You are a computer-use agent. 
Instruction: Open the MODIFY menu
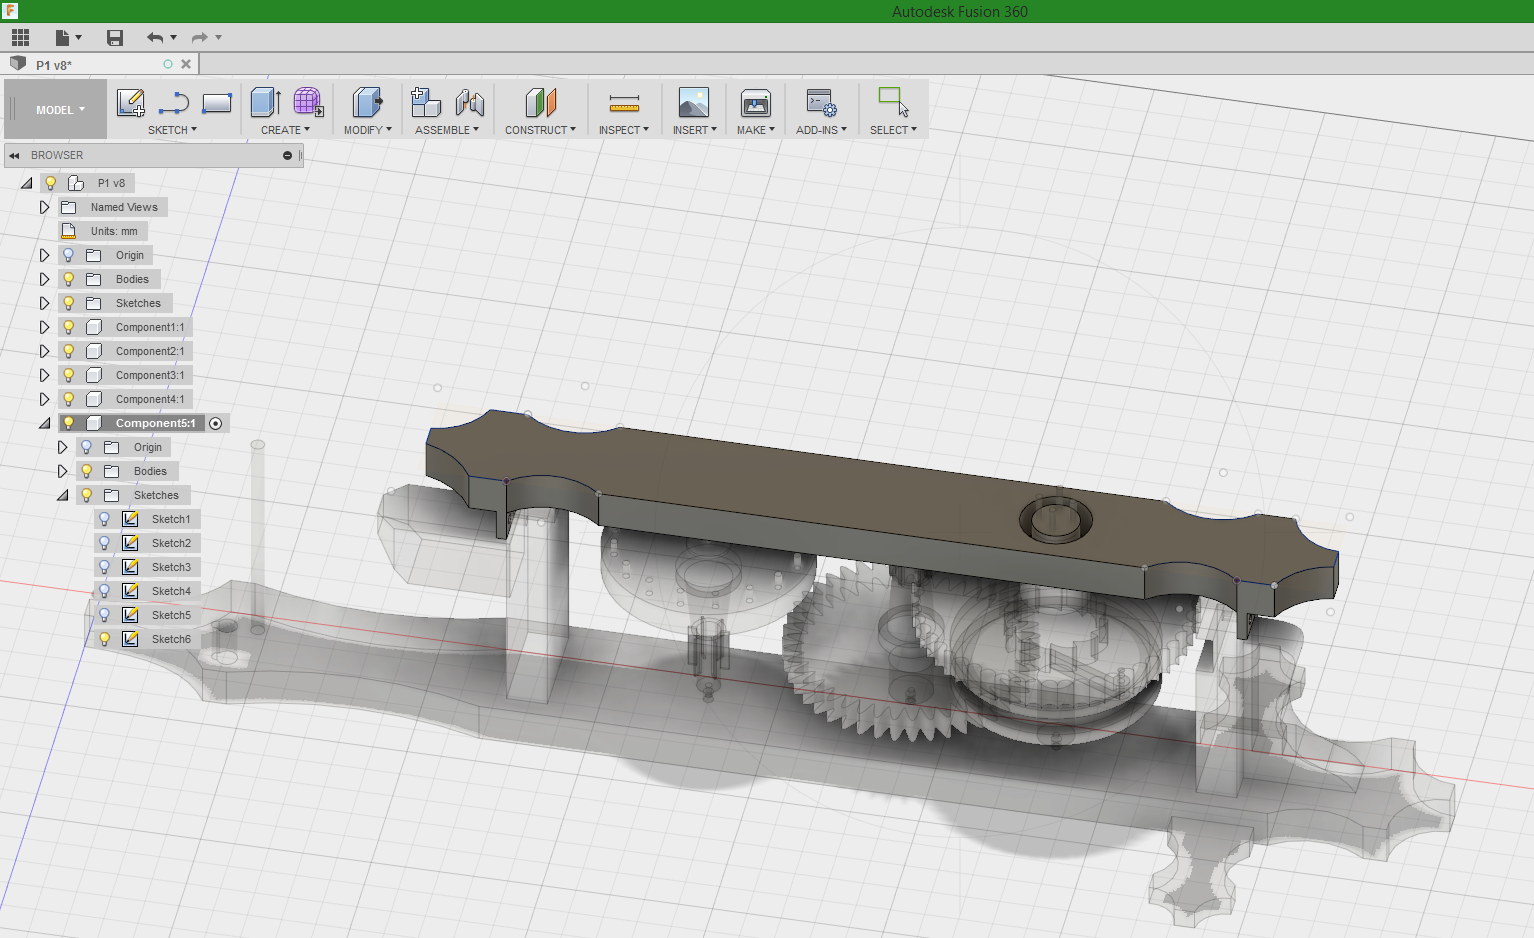[367, 130]
